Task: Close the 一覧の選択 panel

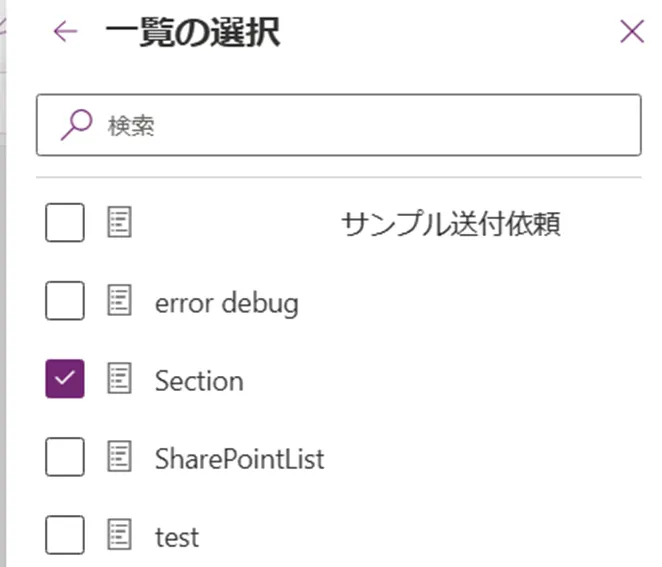Action: 632,32
